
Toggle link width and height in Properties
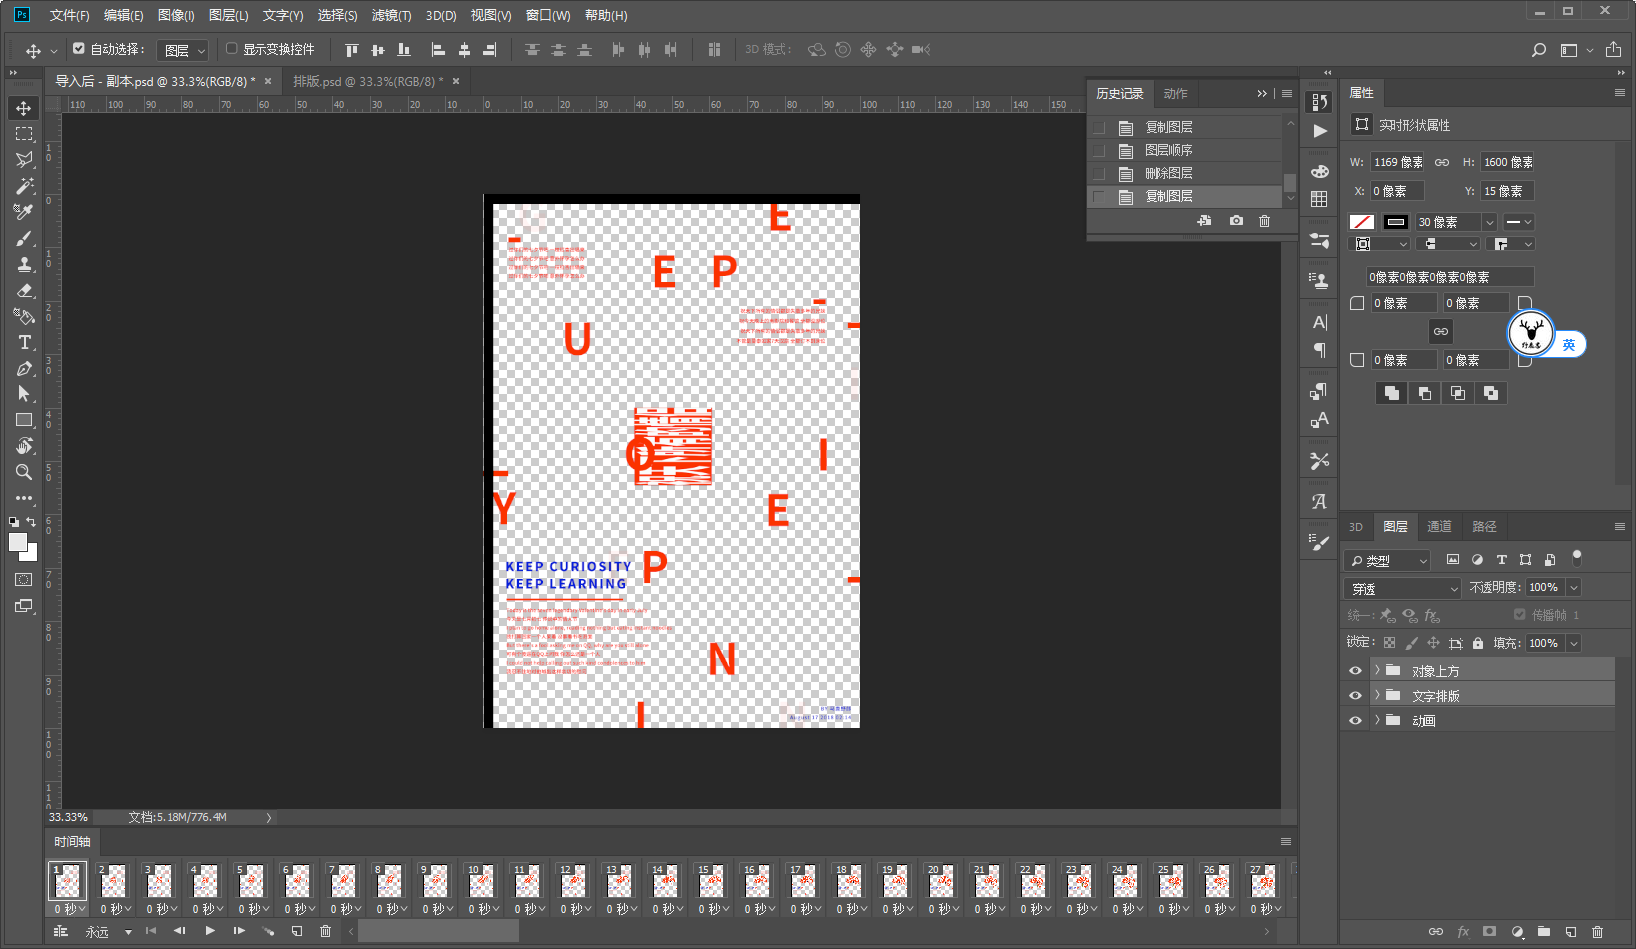point(1442,162)
